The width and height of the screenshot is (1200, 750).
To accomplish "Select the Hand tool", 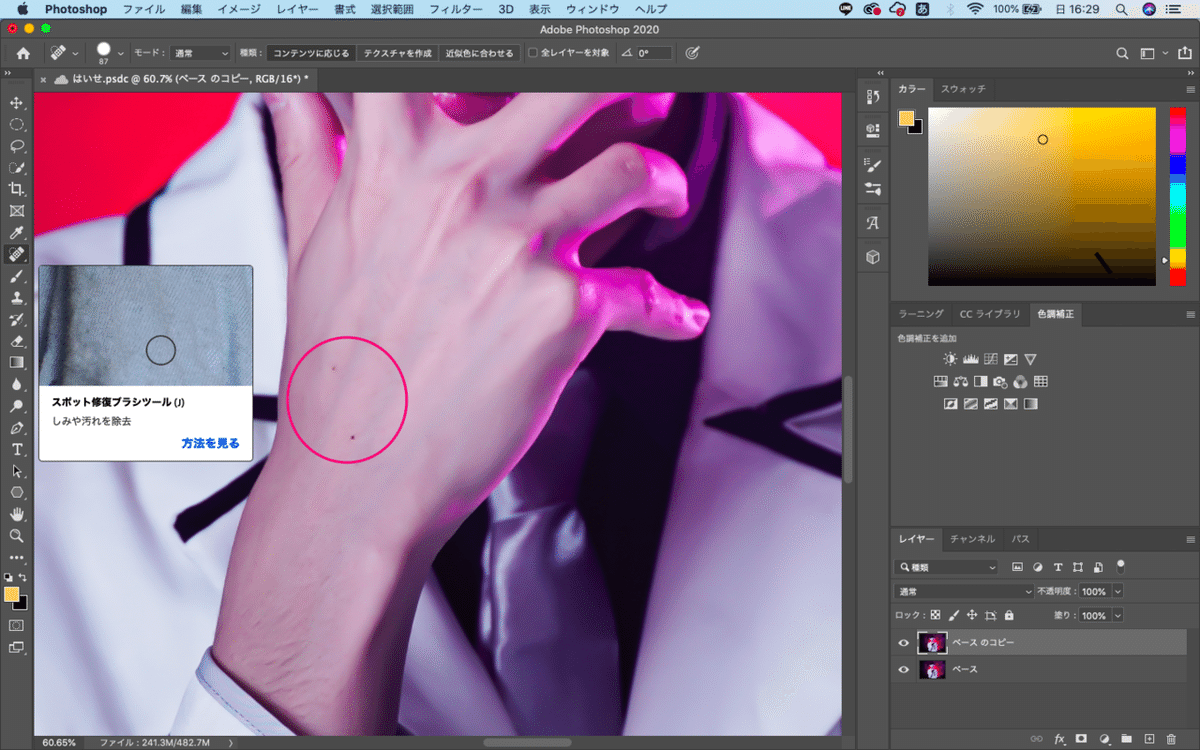I will 16,514.
